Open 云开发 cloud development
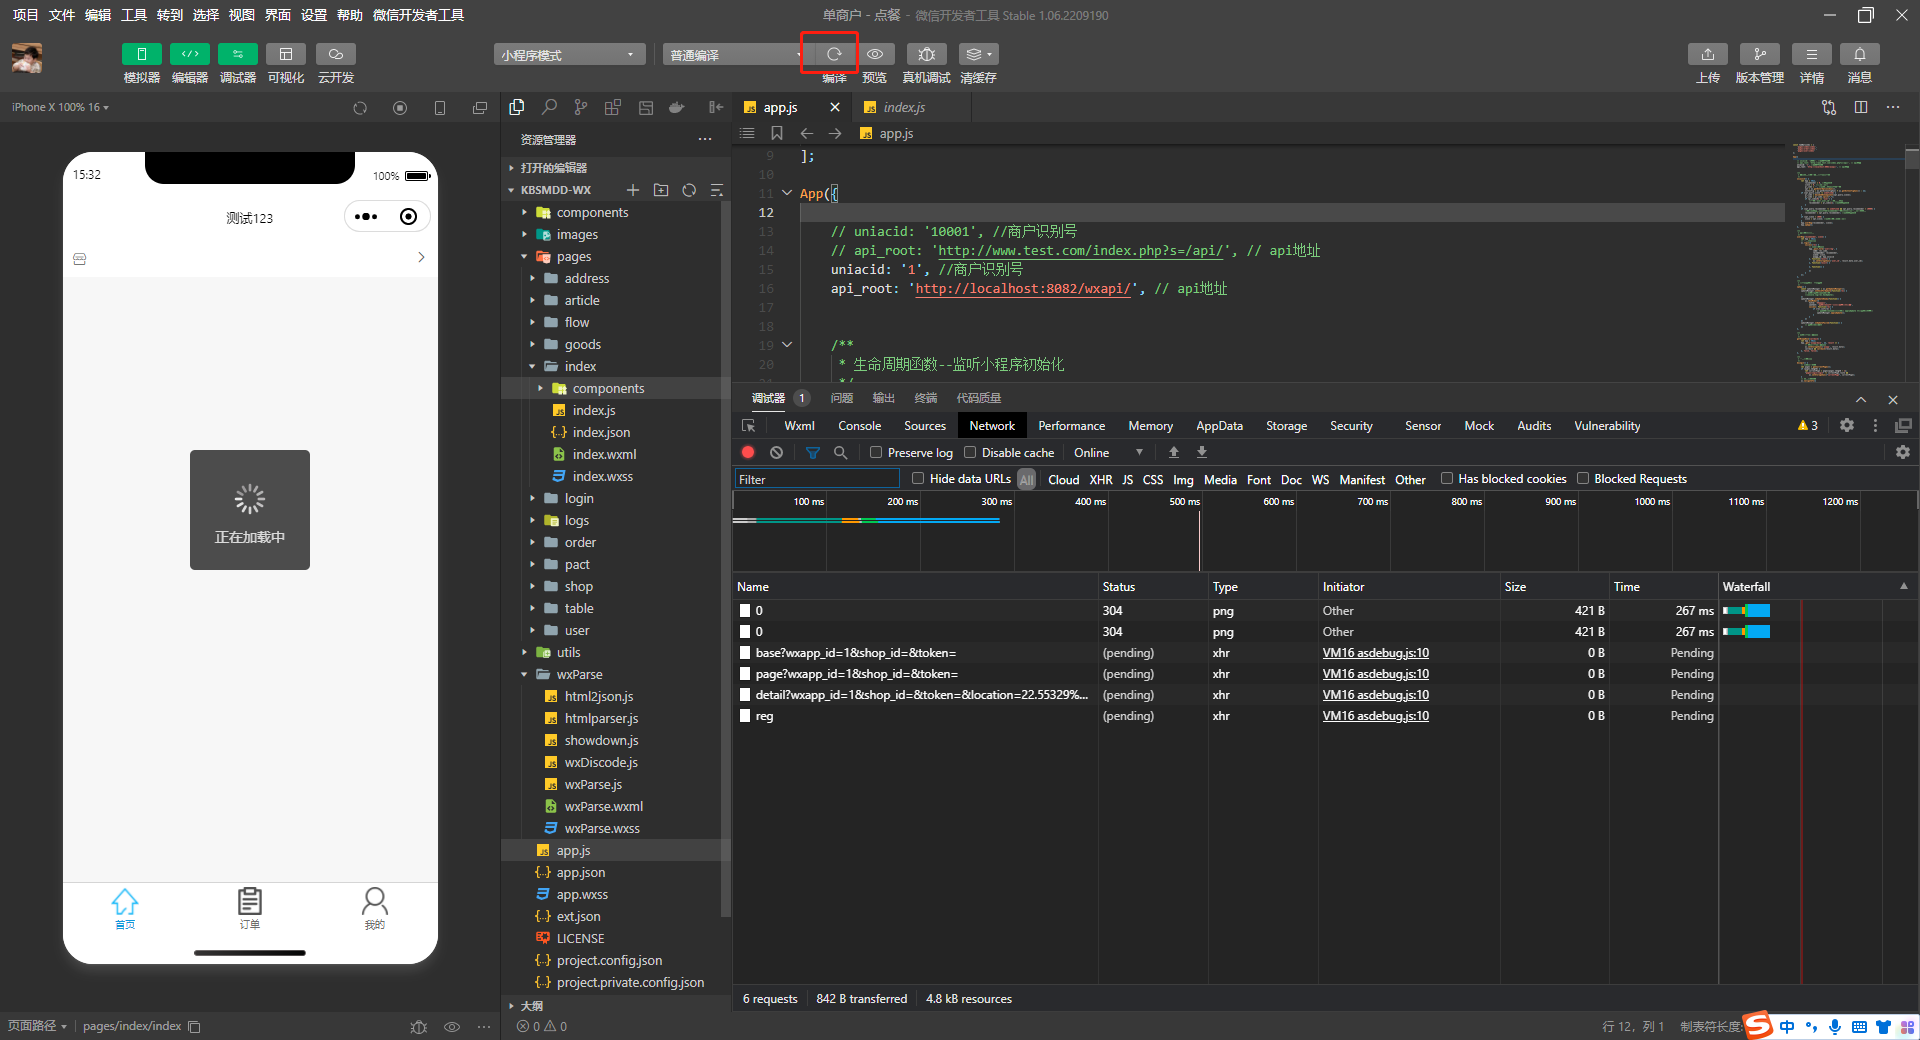This screenshot has width=1920, height=1040. [x=336, y=54]
